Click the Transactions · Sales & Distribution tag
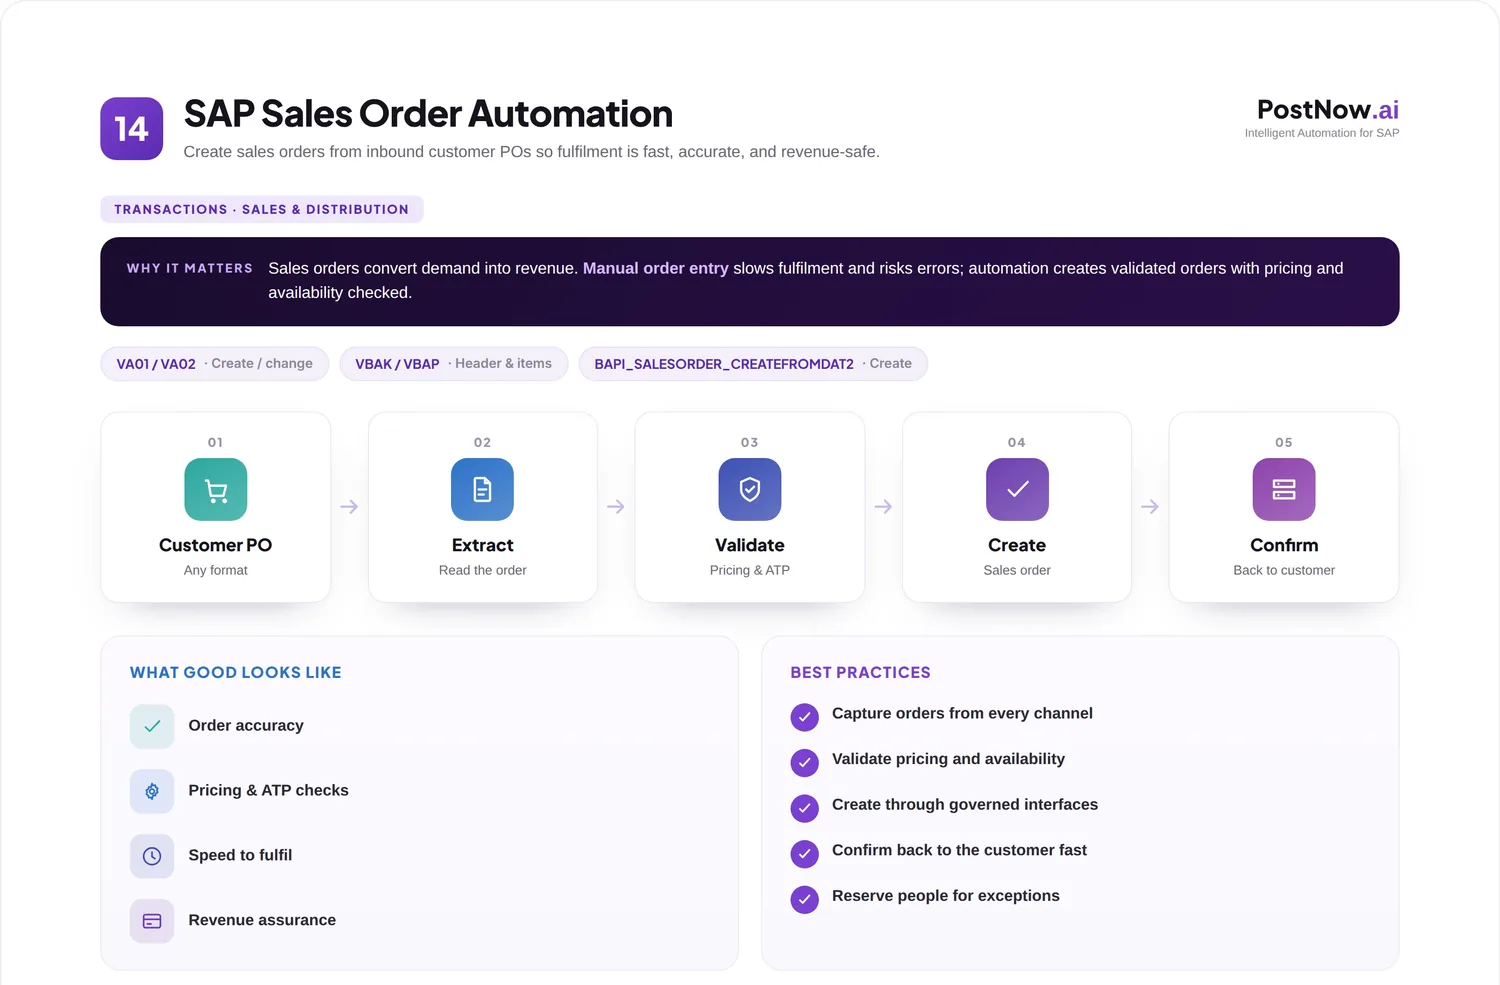The image size is (1500, 985). [262, 209]
